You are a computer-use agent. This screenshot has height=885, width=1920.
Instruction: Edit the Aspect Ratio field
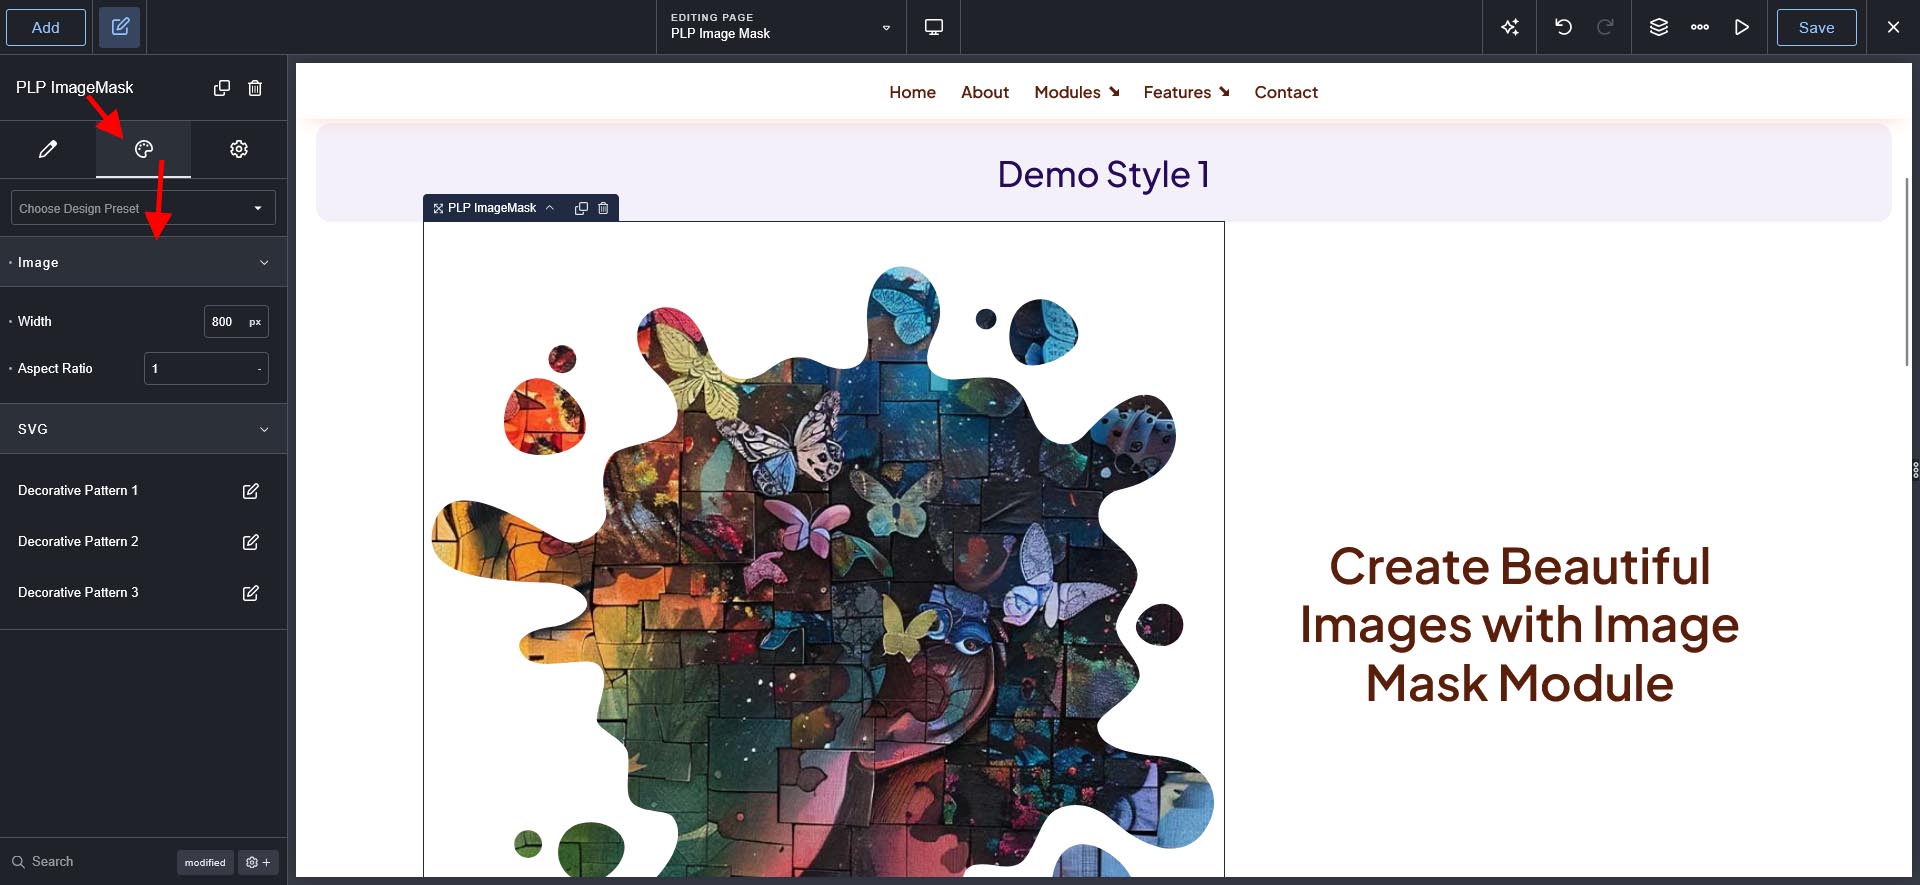point(206,368)
